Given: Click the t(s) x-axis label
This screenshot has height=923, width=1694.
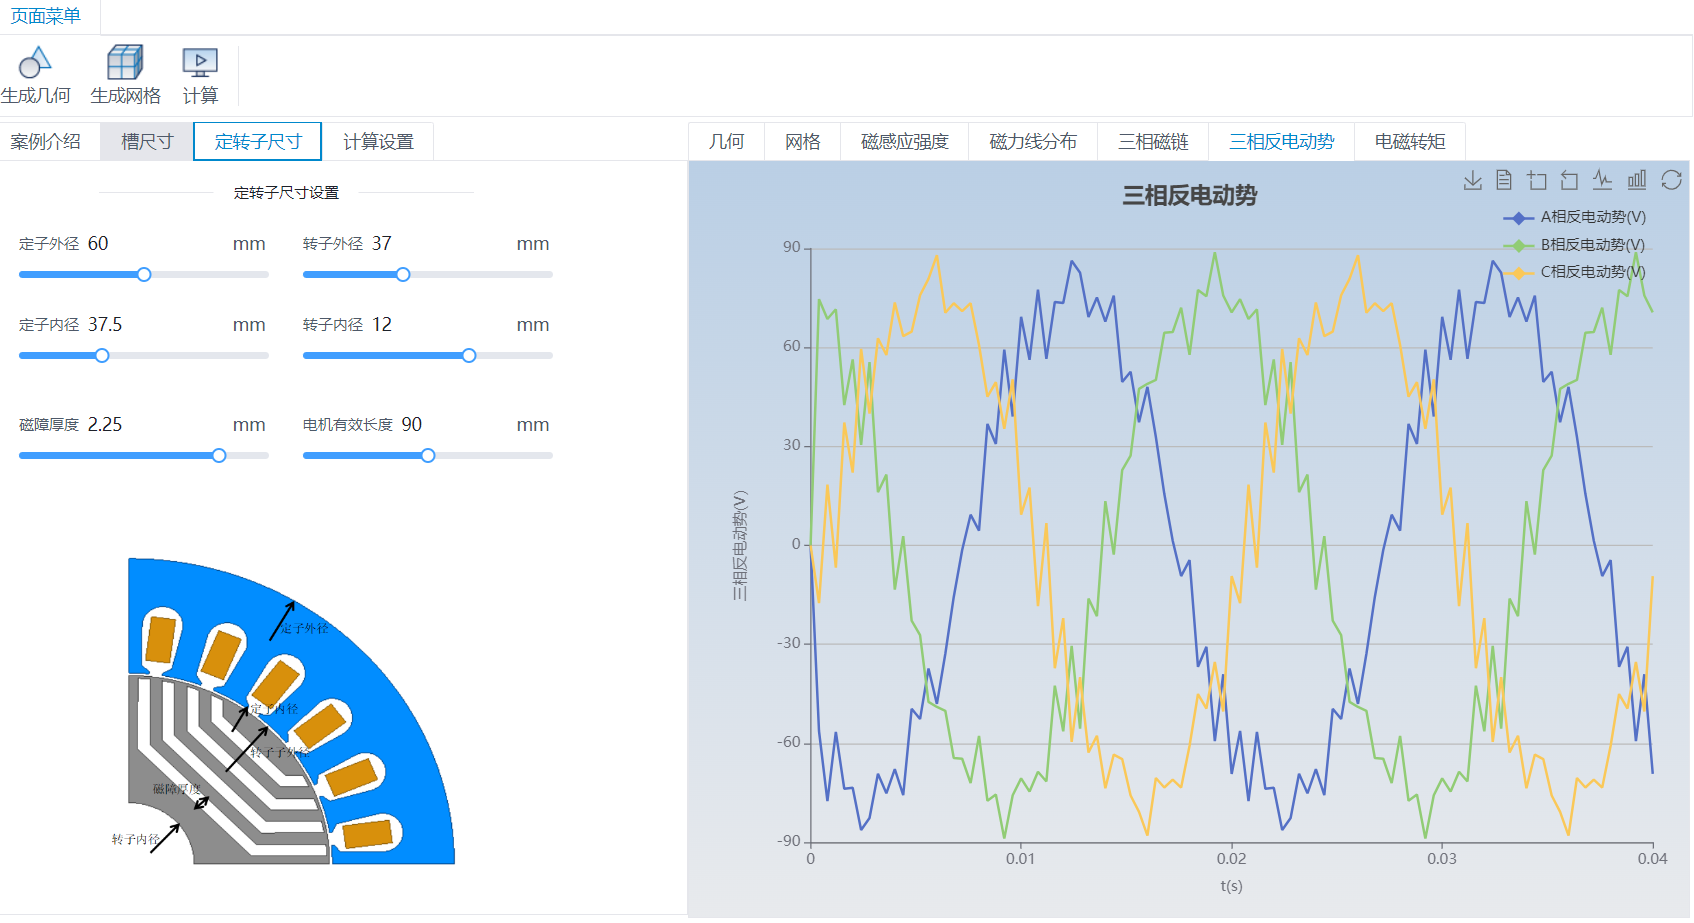Looking at the screenshot, I should pyautogui.click(x=1232, y=886).
